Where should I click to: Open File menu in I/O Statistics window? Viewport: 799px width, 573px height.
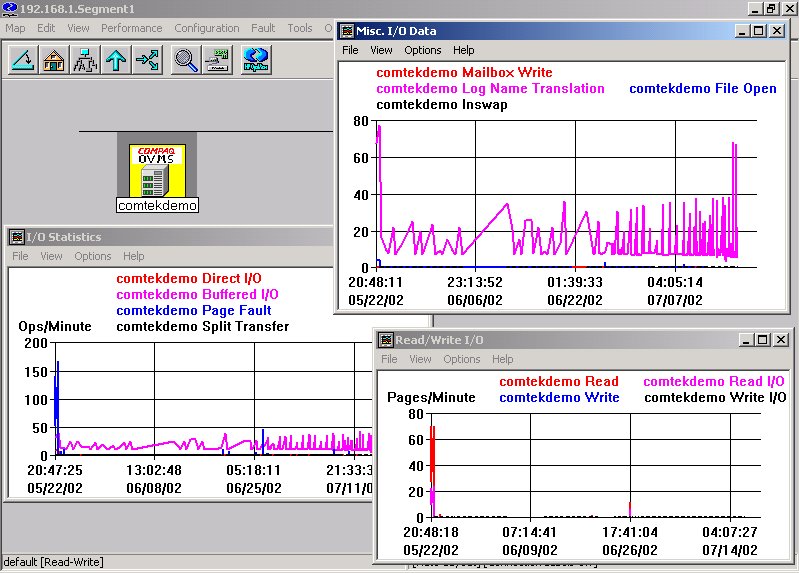pos(20,256)
